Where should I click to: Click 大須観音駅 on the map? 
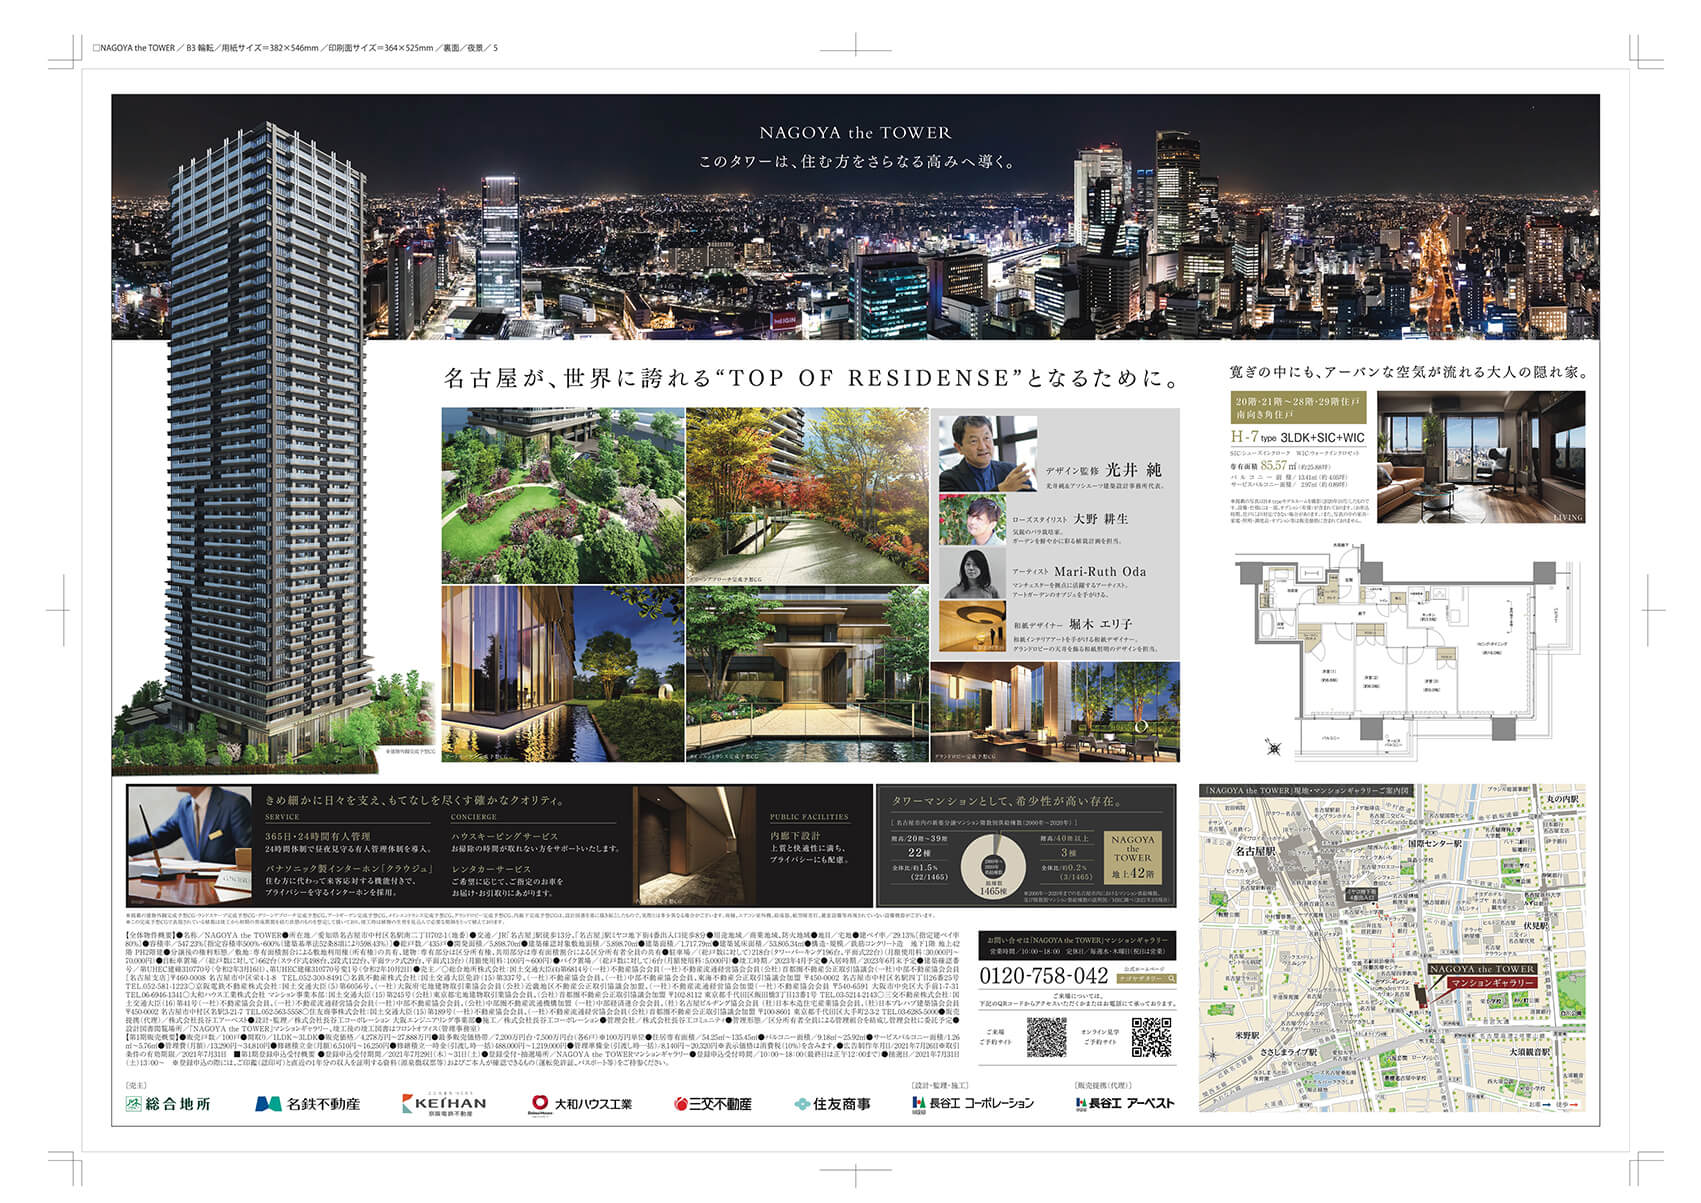pyautogui.click(x=1530, y=1052)
